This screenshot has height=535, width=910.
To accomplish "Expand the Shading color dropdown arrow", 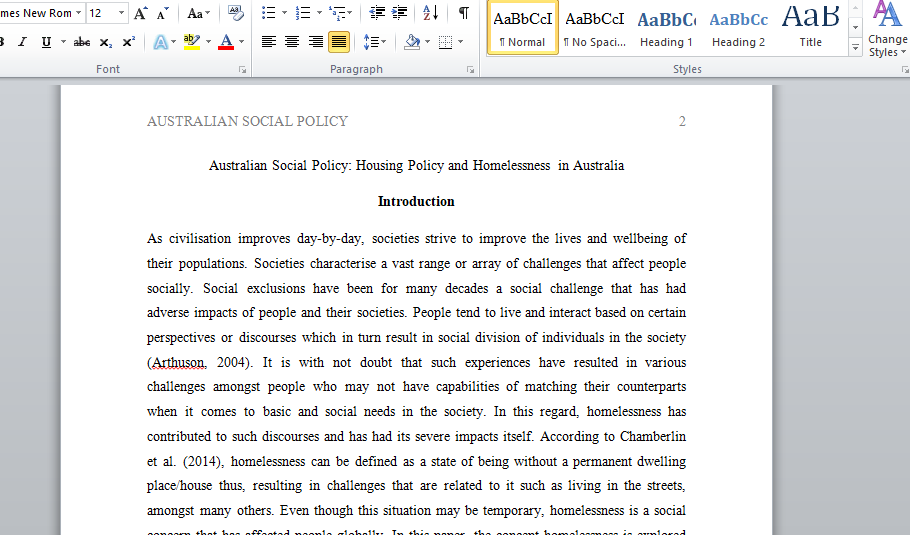I will click(x=428, y=42).
